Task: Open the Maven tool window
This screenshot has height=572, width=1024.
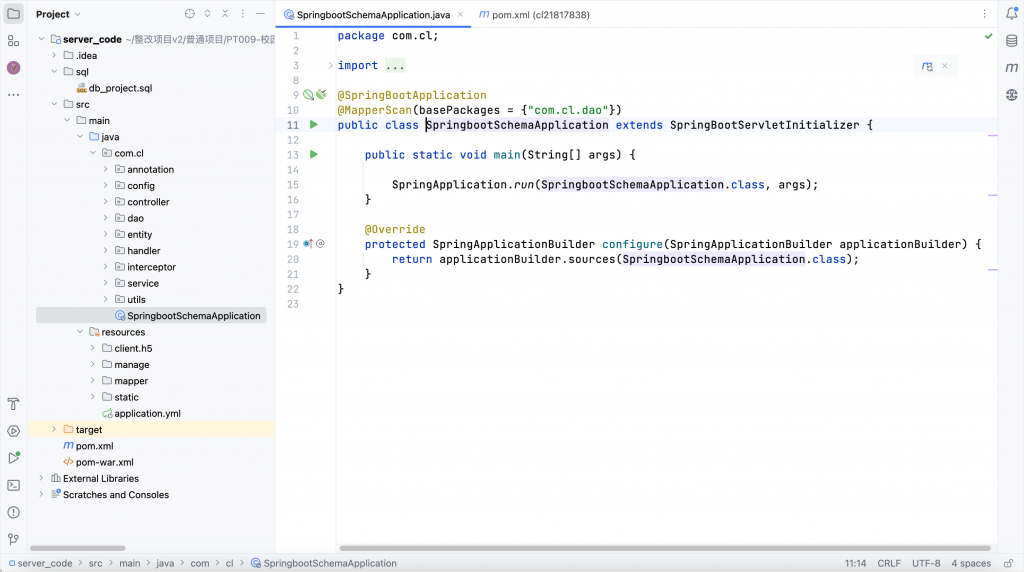Action: pyautogui.click(x=1011, y=67)
